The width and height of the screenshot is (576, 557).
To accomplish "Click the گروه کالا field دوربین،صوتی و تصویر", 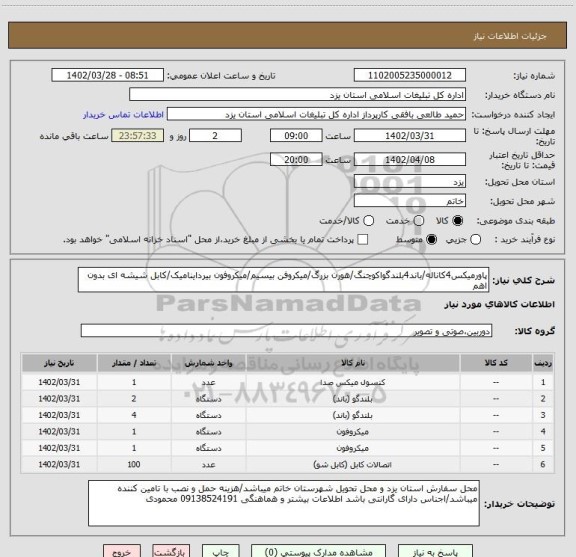I will coord(286,330).
